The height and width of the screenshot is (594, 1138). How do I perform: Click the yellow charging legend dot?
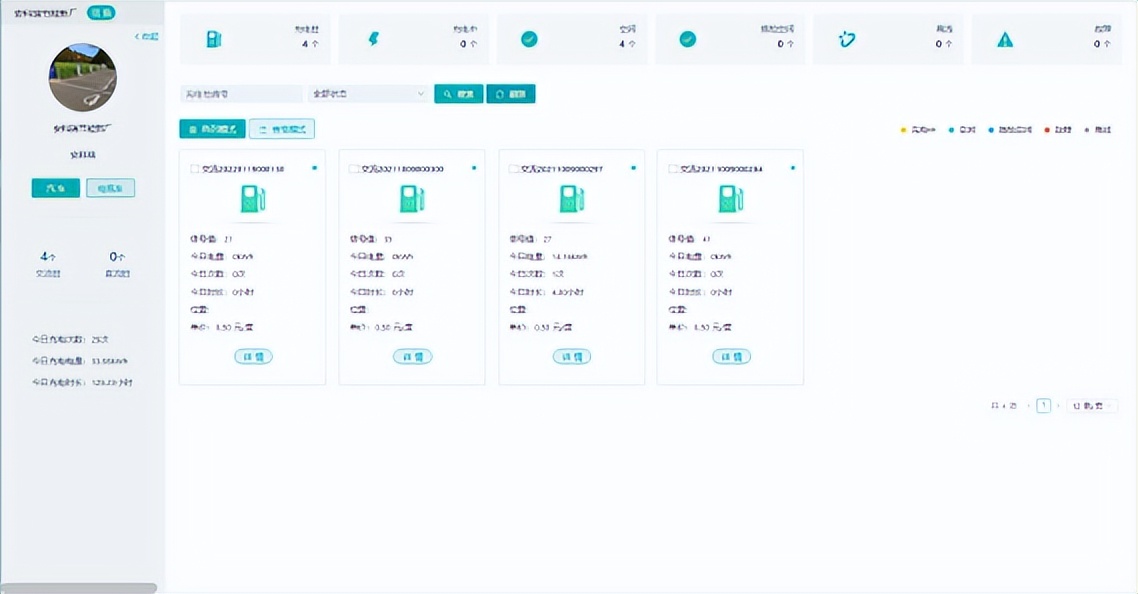click(905, 128)
